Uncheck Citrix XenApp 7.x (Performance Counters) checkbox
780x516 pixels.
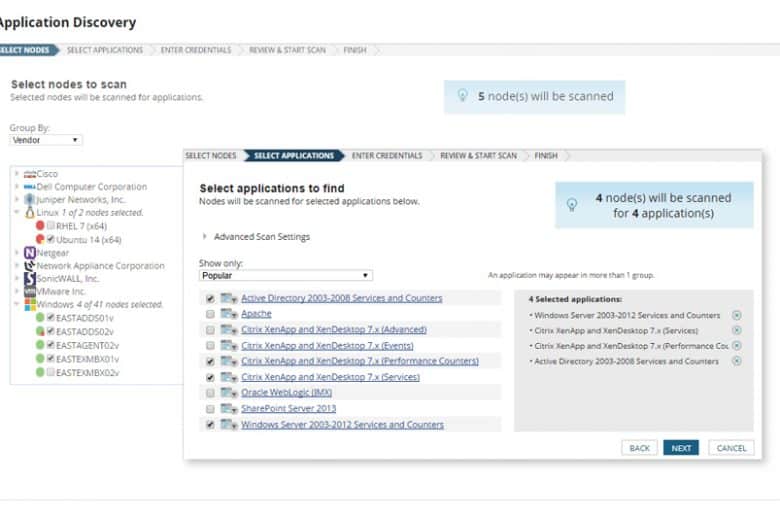[210, 361]
